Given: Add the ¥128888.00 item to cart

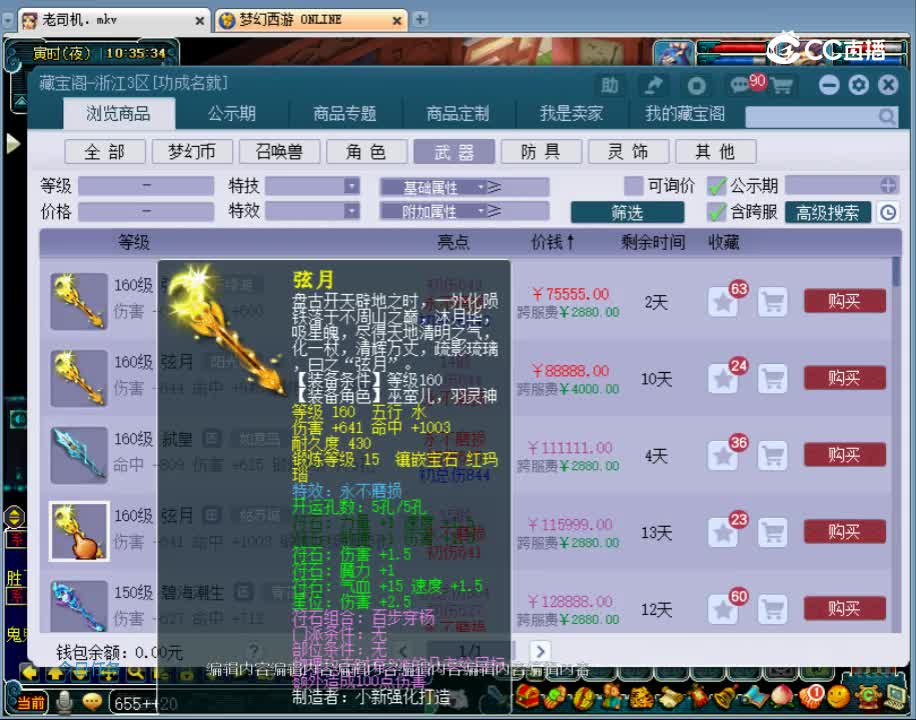Looking at the screenshot, I should (772, 610).
